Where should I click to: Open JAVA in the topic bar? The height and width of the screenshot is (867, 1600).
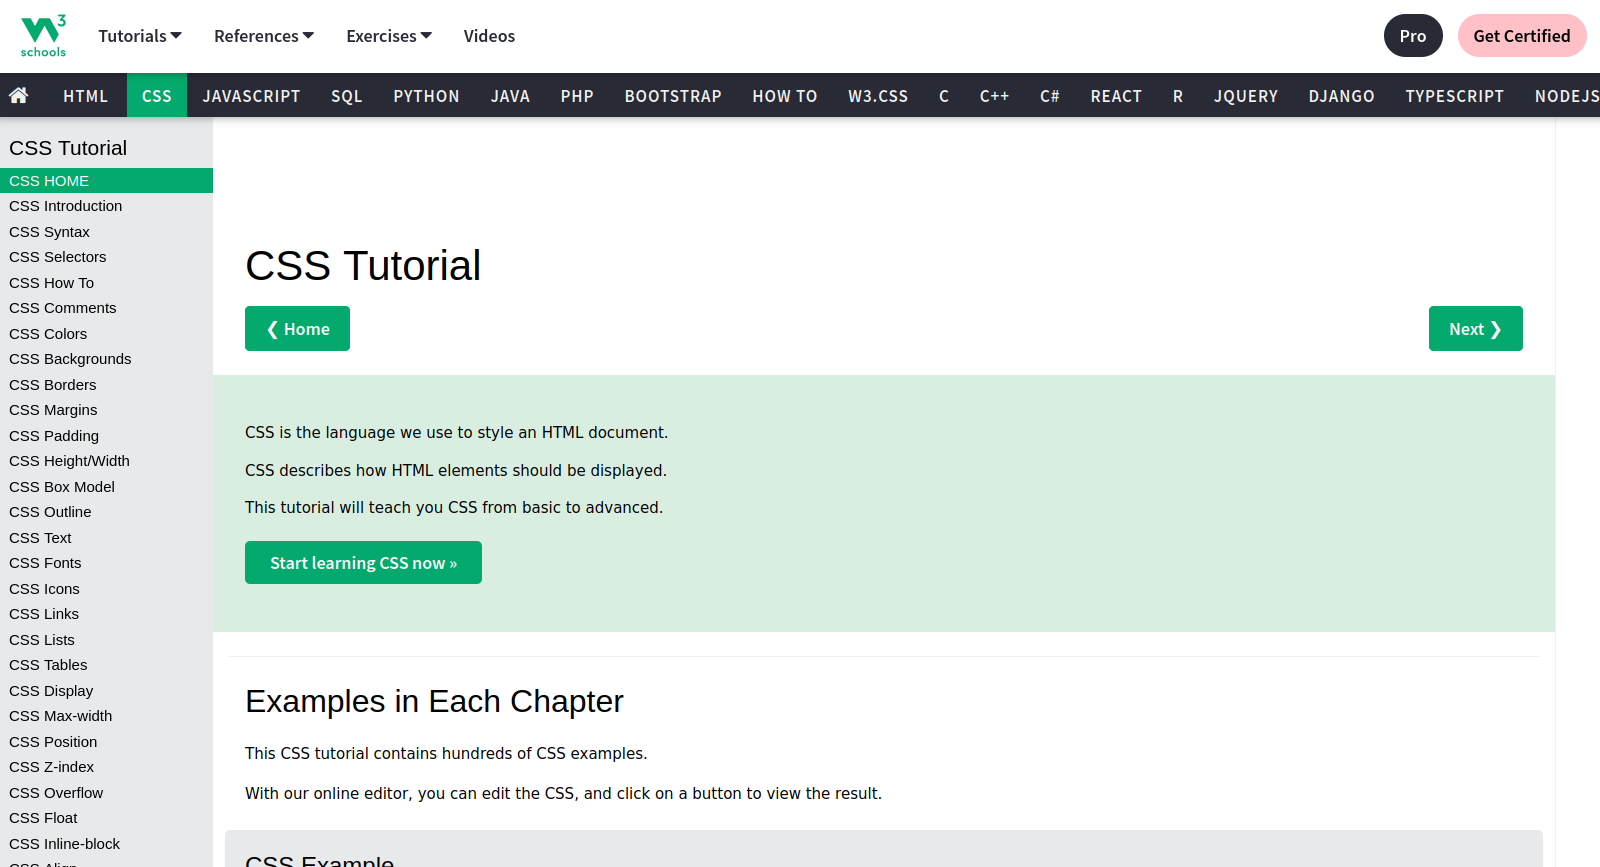(510, 96)
